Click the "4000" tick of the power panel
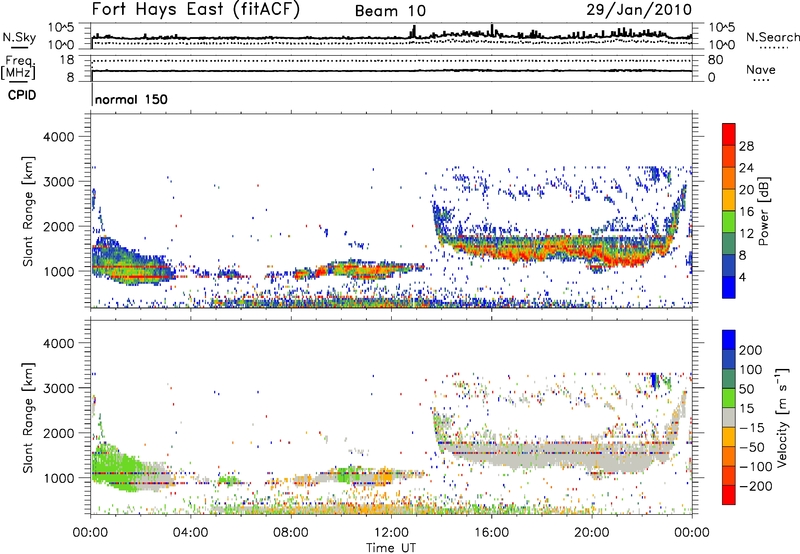 59,137
